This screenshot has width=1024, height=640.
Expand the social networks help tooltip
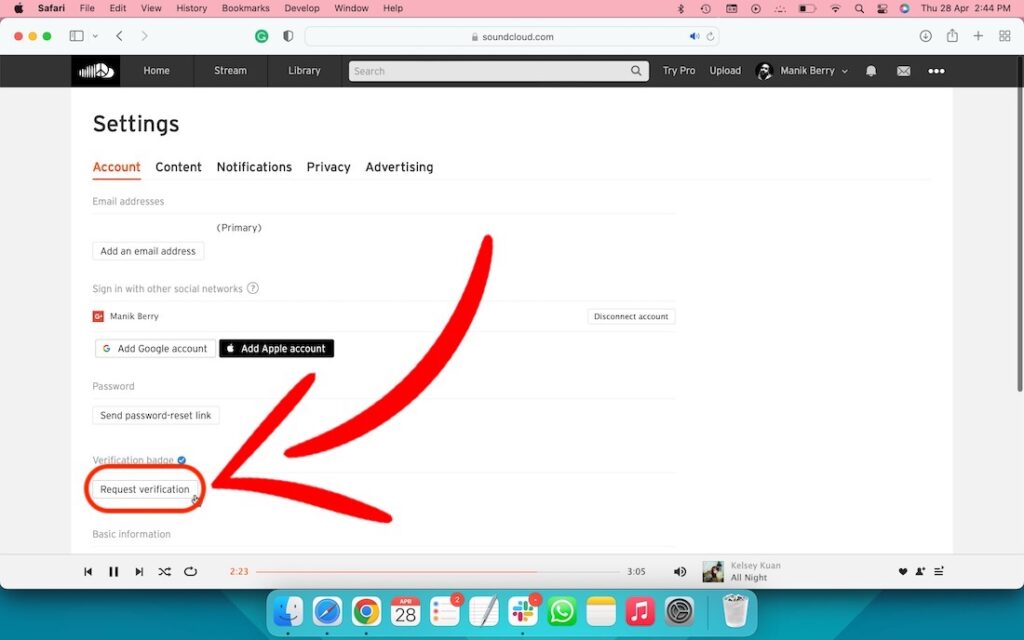[x=253, y=287]
